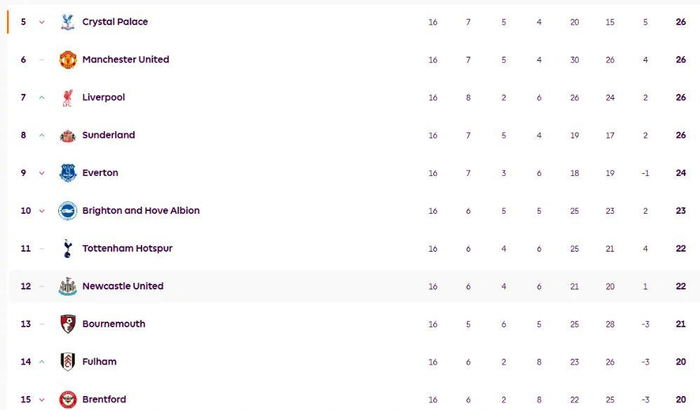Click the Brighton and Hove Albion badge
Image resolution: width=700 pixels, height=410 pixels.
(x=67, y=211)
